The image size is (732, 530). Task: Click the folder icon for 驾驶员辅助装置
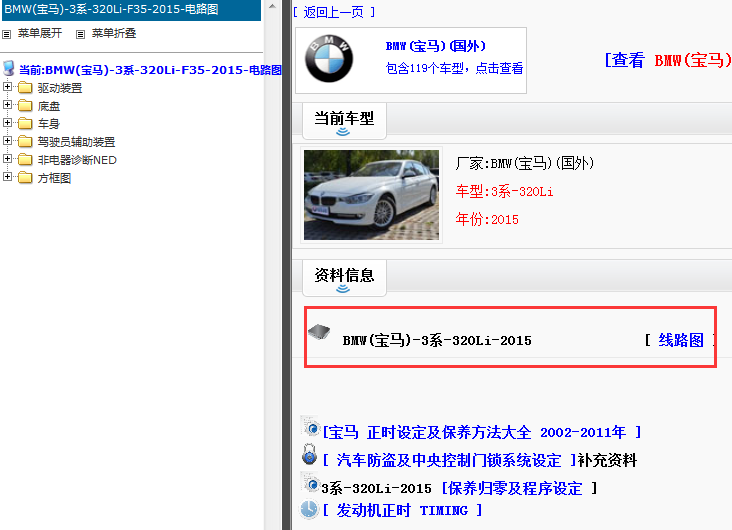[25, 141]
